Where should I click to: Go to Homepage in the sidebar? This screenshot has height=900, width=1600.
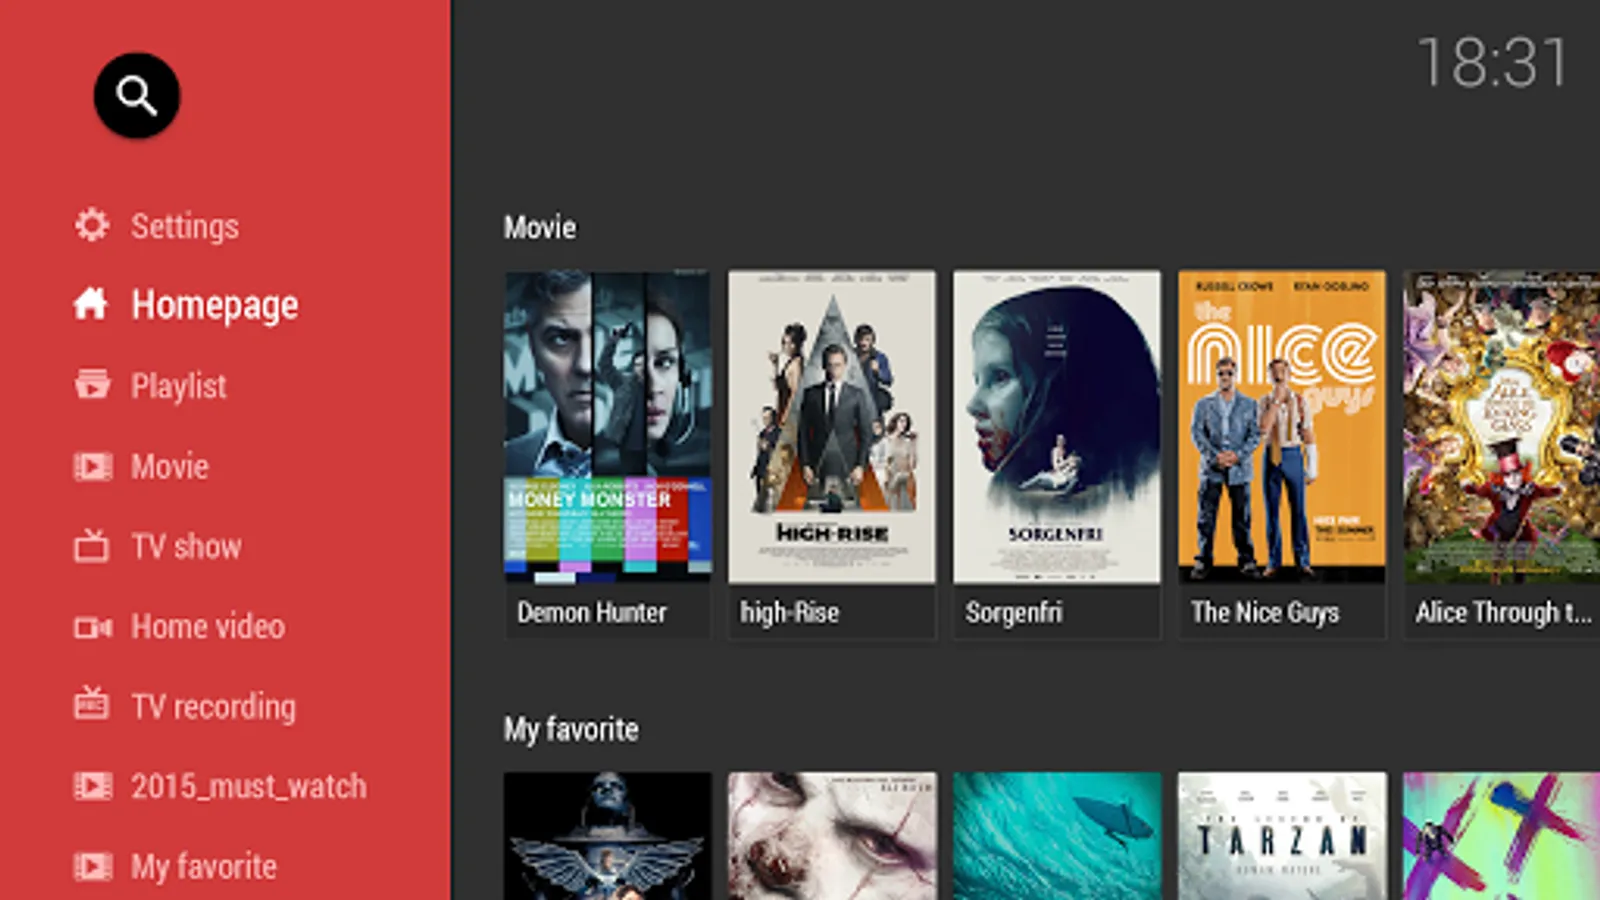tap(215, 305)
